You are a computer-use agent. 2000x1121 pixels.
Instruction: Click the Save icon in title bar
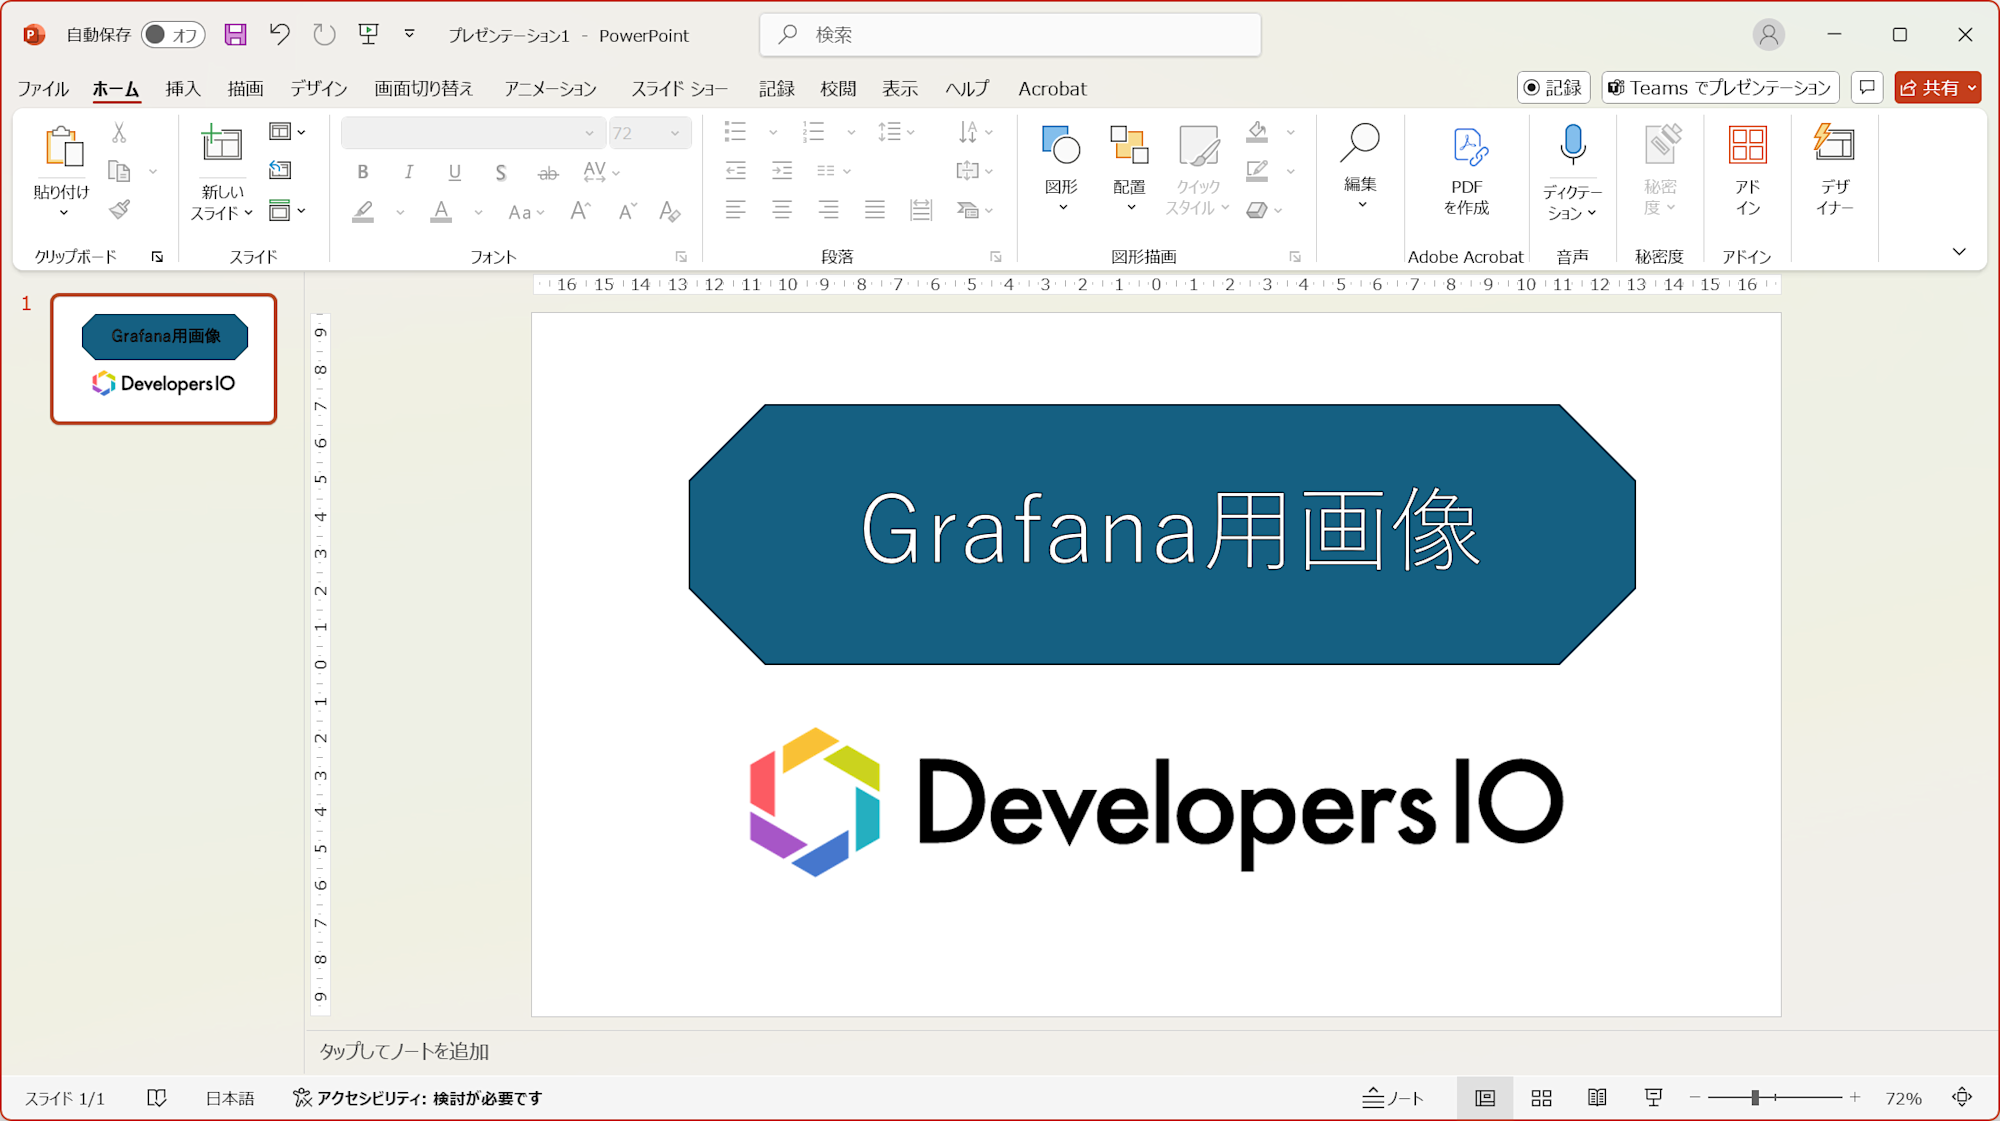(235, 35)
